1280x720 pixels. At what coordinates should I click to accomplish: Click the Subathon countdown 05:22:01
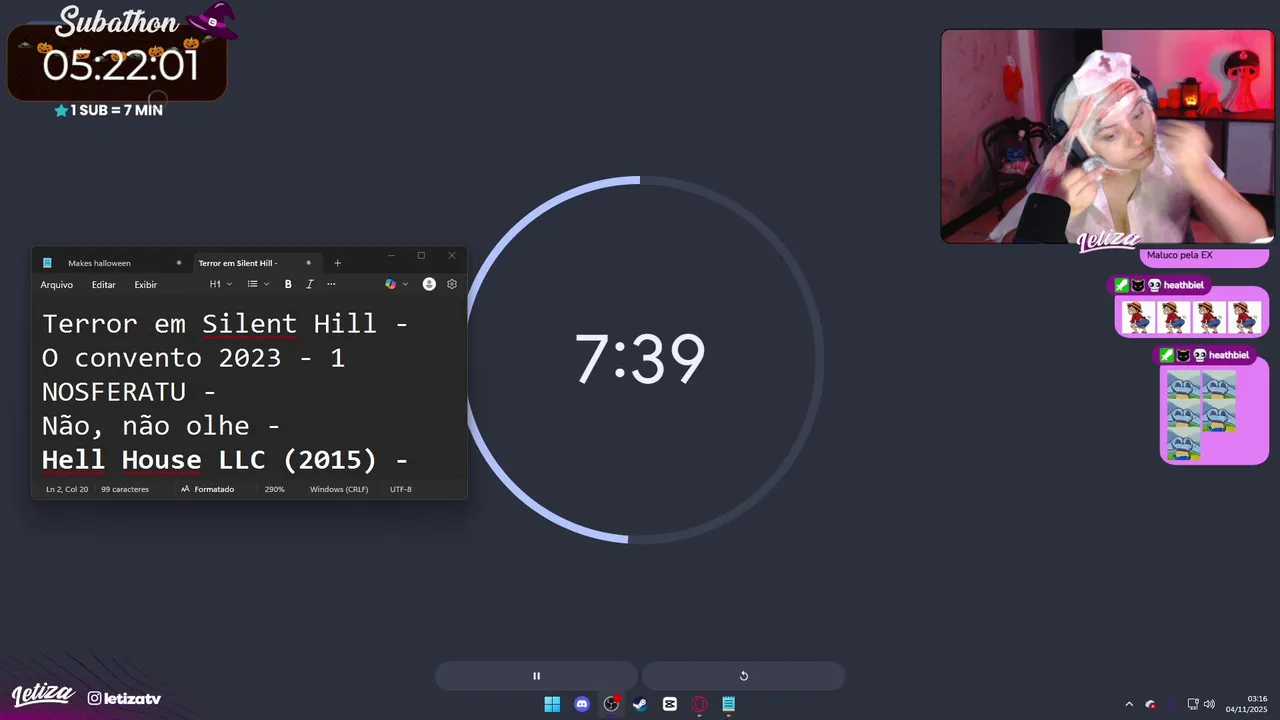(x=120, y=66)
